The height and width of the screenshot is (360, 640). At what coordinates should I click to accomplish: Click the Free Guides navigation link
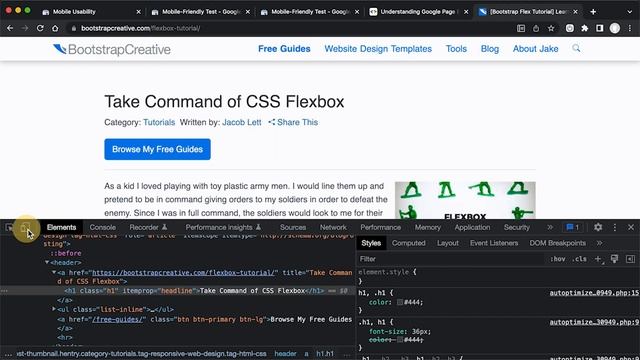(x=284, y=49)
